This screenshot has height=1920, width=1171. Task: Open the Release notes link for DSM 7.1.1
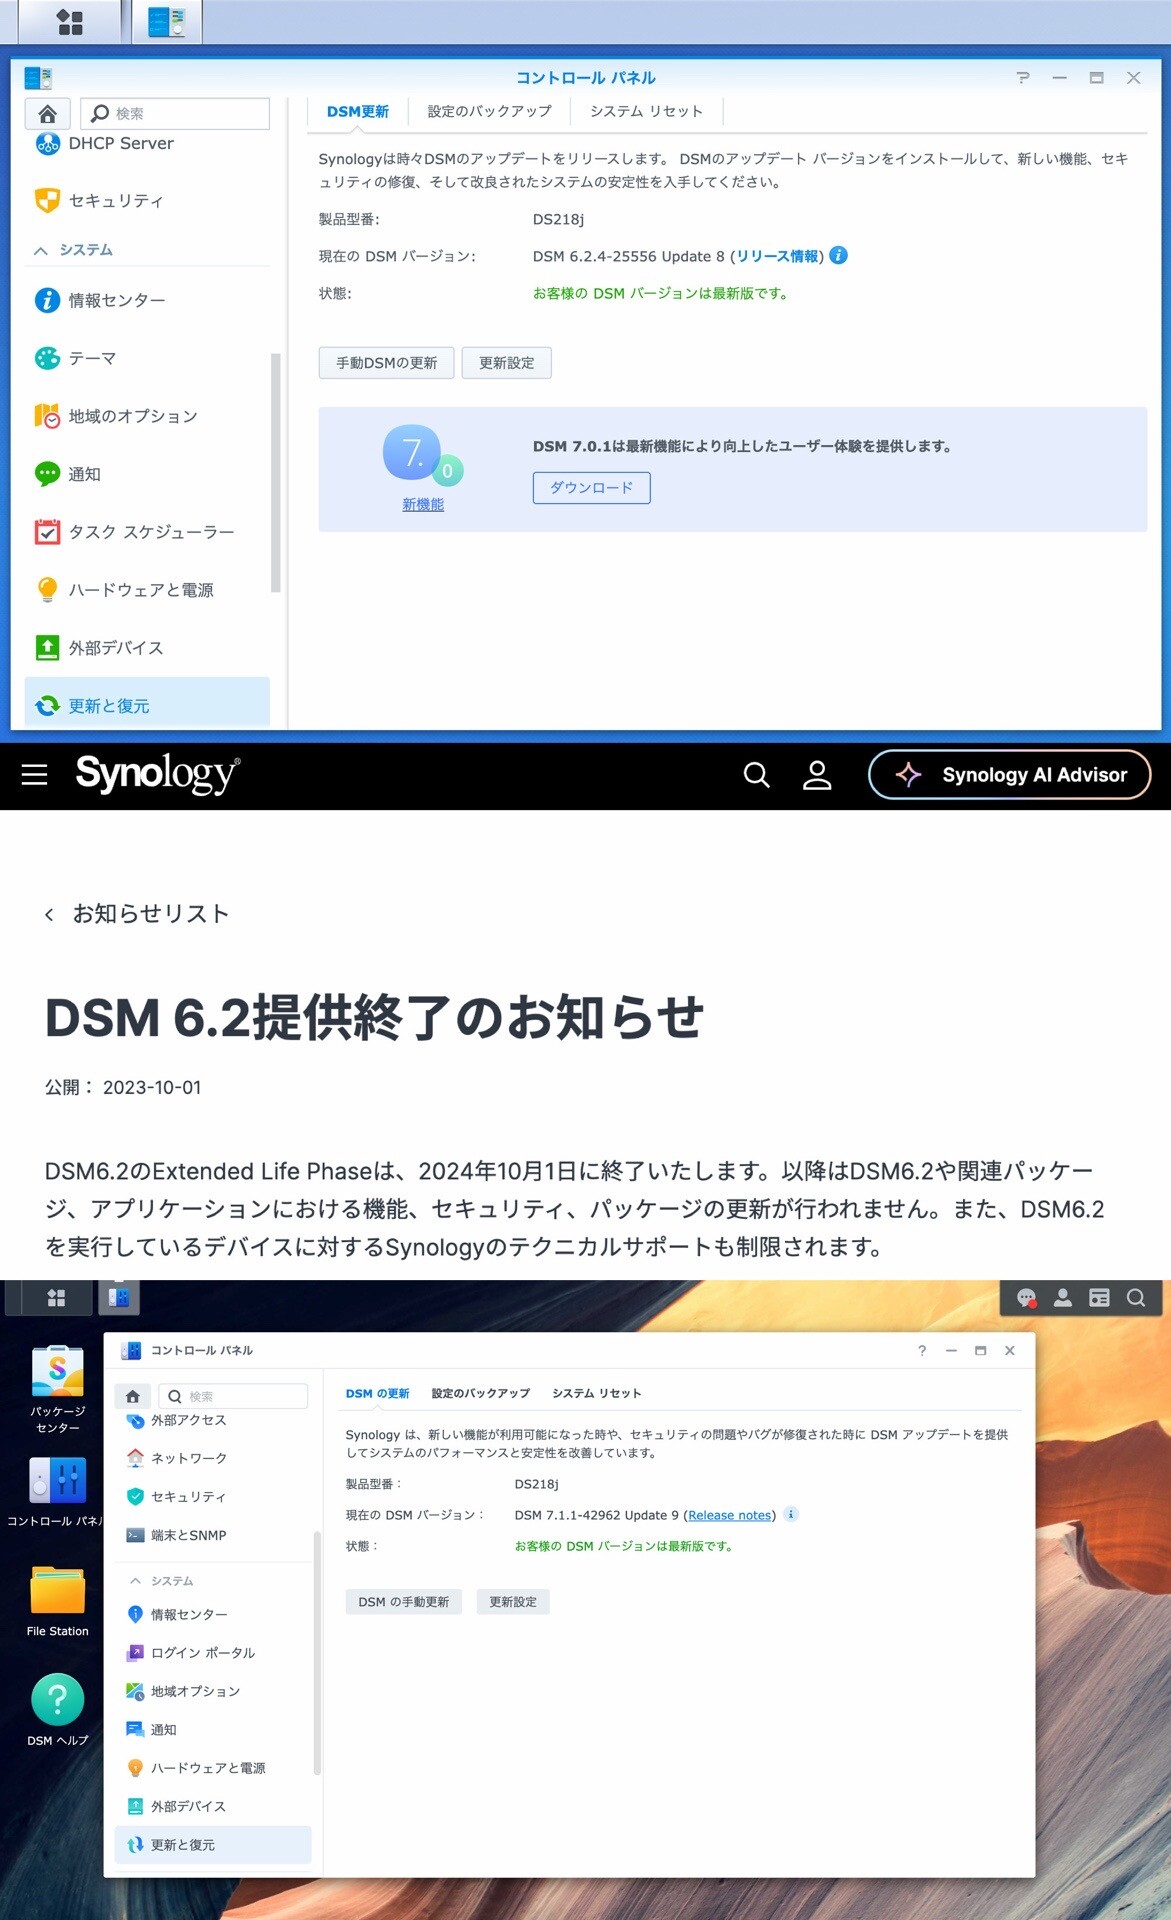pyautogui.click(x=729, y=1515)
